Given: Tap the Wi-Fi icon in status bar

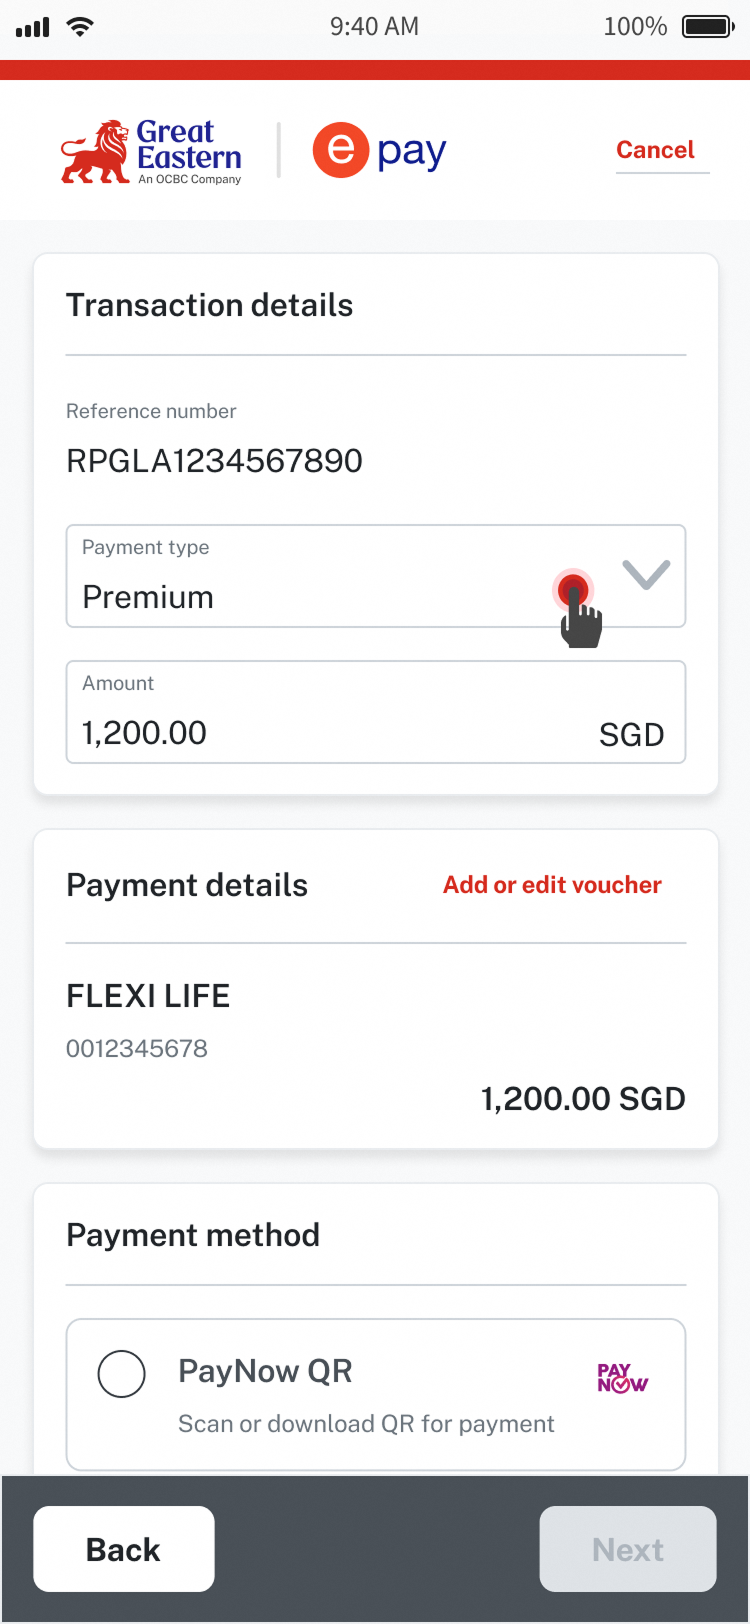Looking at the screenshot, I should pos(80,27).
